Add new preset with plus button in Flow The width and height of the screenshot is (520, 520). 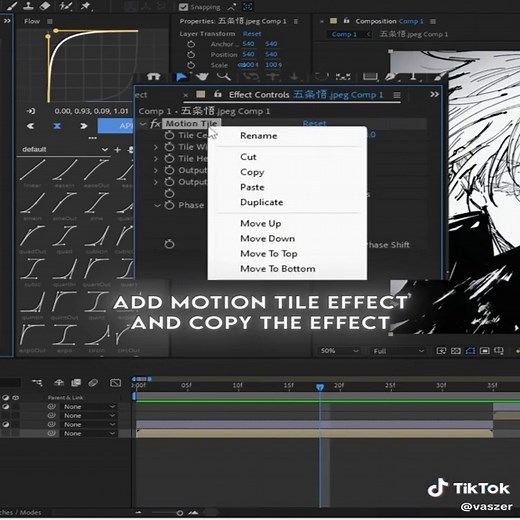click(117, 150)
